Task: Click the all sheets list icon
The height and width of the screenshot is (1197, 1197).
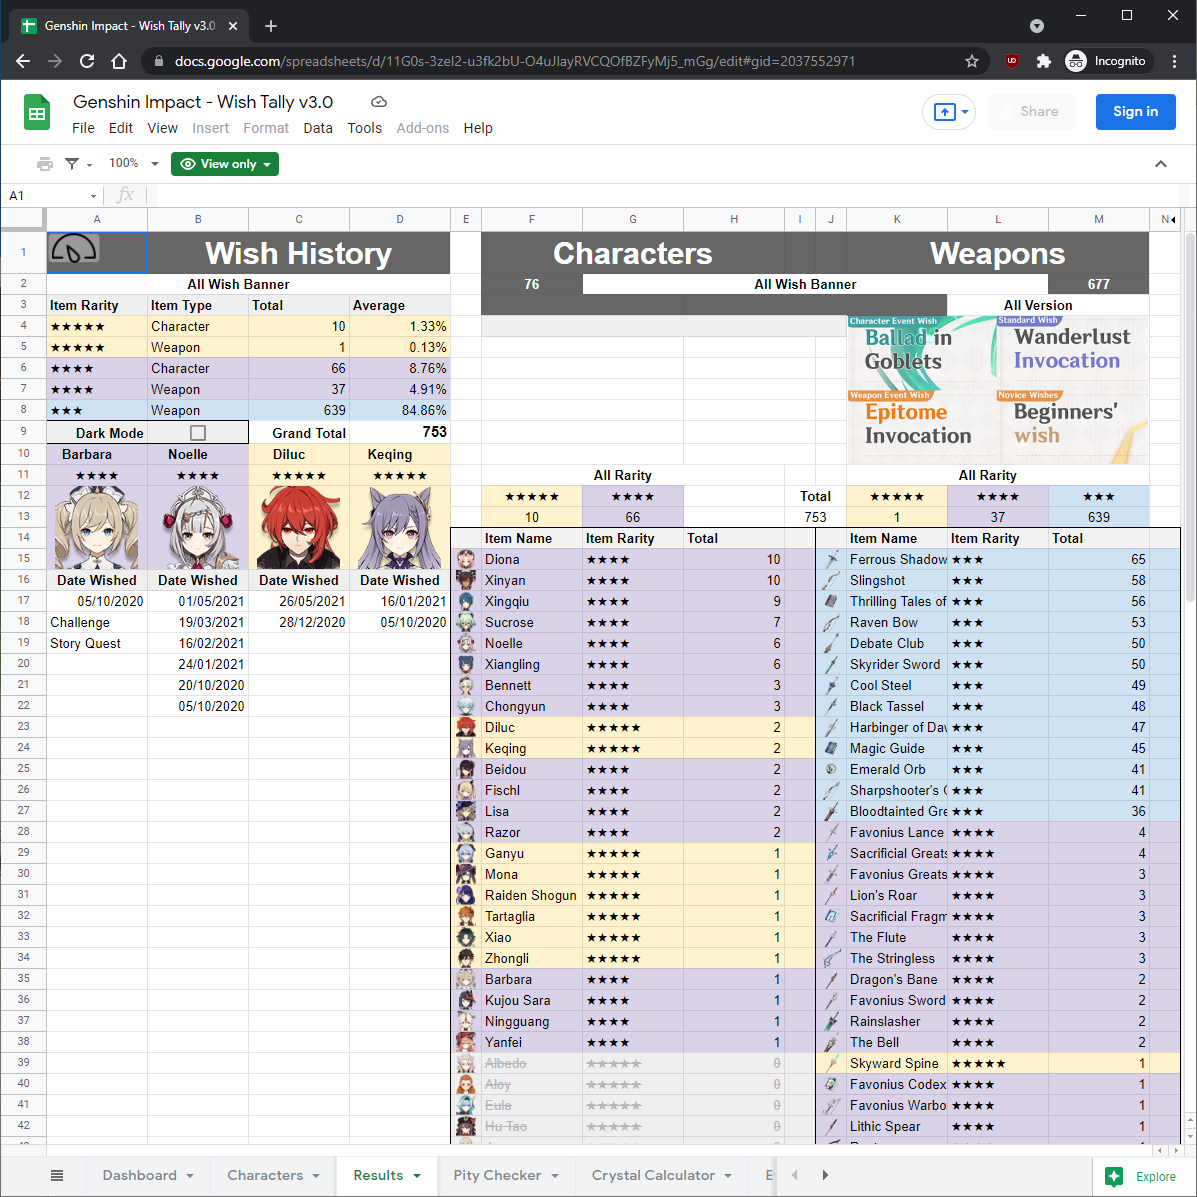Action: pos(57,1176)
